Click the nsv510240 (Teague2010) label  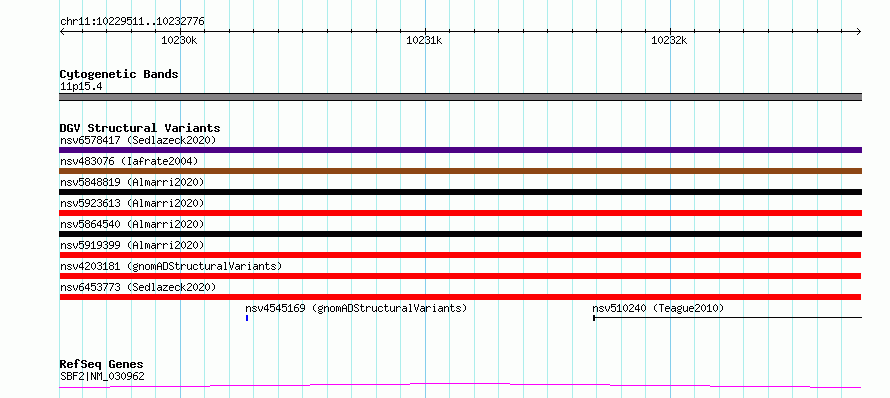point(658,308)
